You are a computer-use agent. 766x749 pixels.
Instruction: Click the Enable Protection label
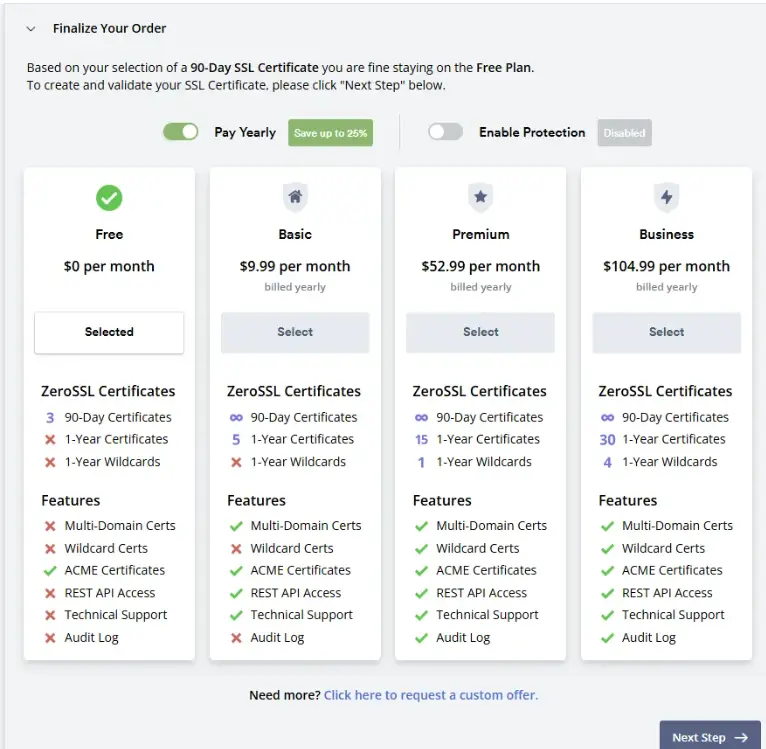coord(532,132)
